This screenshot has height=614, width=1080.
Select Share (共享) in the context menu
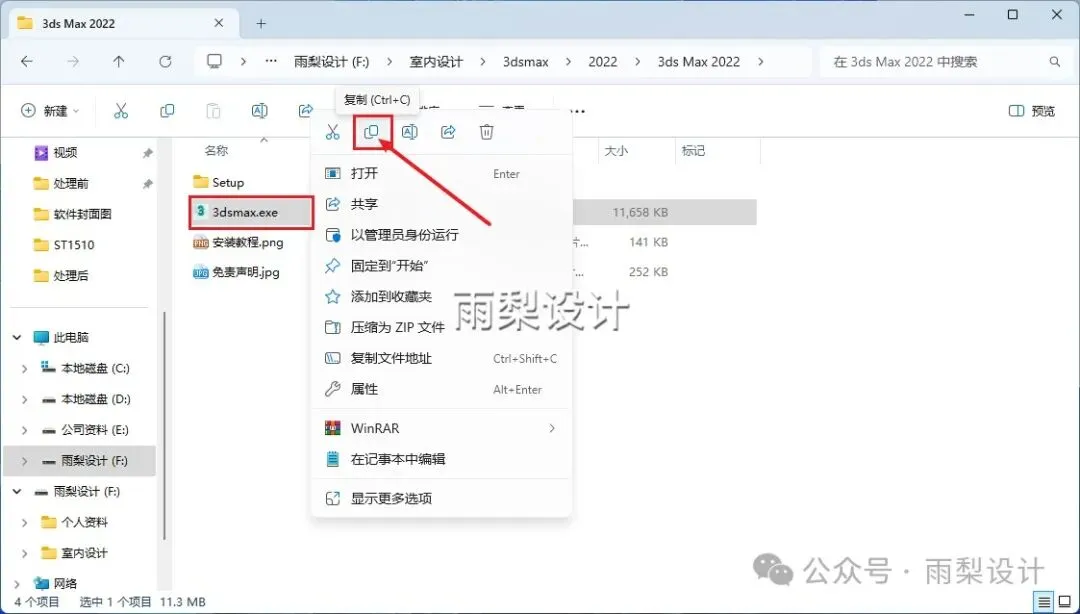click(441, 204)
